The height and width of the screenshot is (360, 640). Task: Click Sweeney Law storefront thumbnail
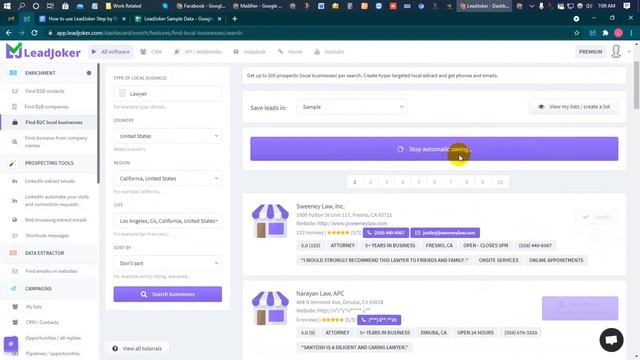click(x=270, y=221)
